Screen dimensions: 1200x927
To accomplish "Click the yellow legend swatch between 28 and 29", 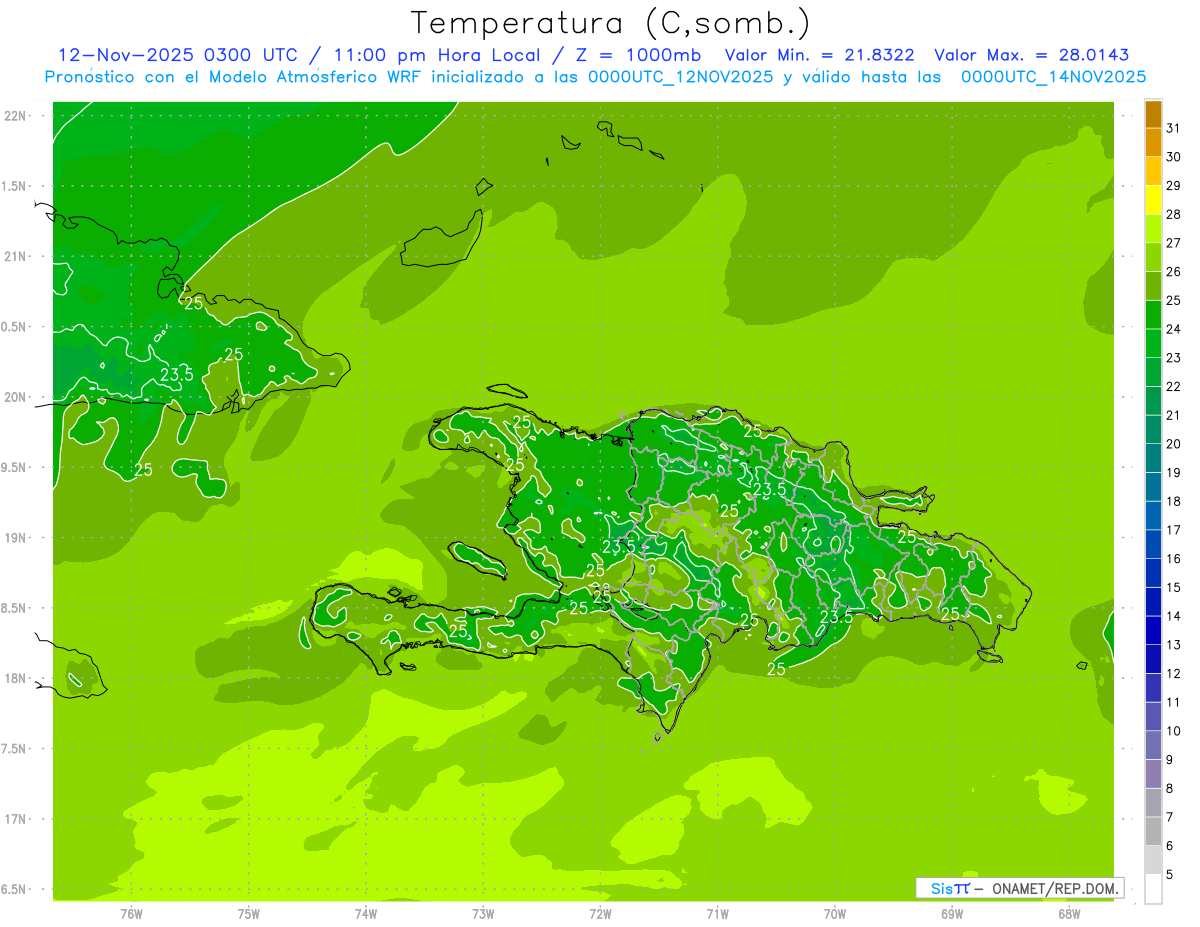I will tap(1153, 200).
